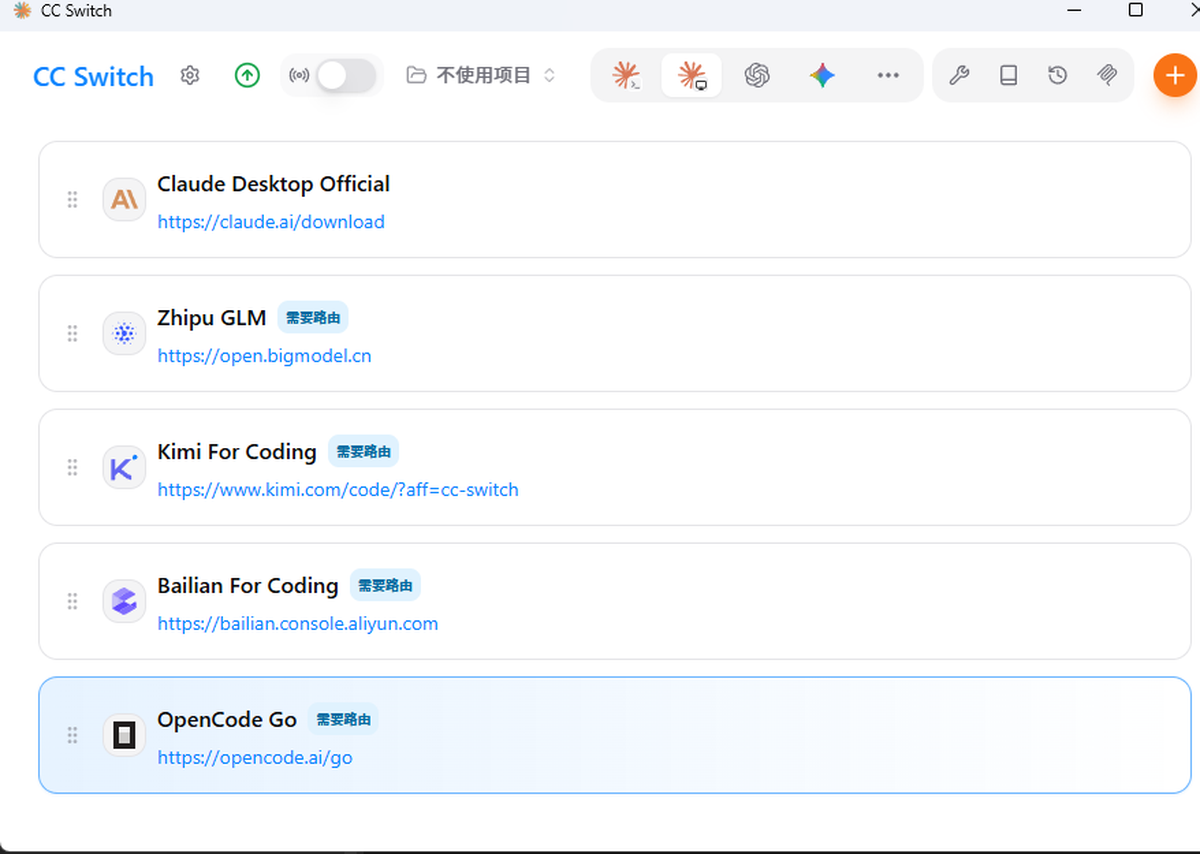This screenshot has width=1200, height=854.
Task: Click the folder icon beside 不使用项目
Action: [x=416, y=75]
